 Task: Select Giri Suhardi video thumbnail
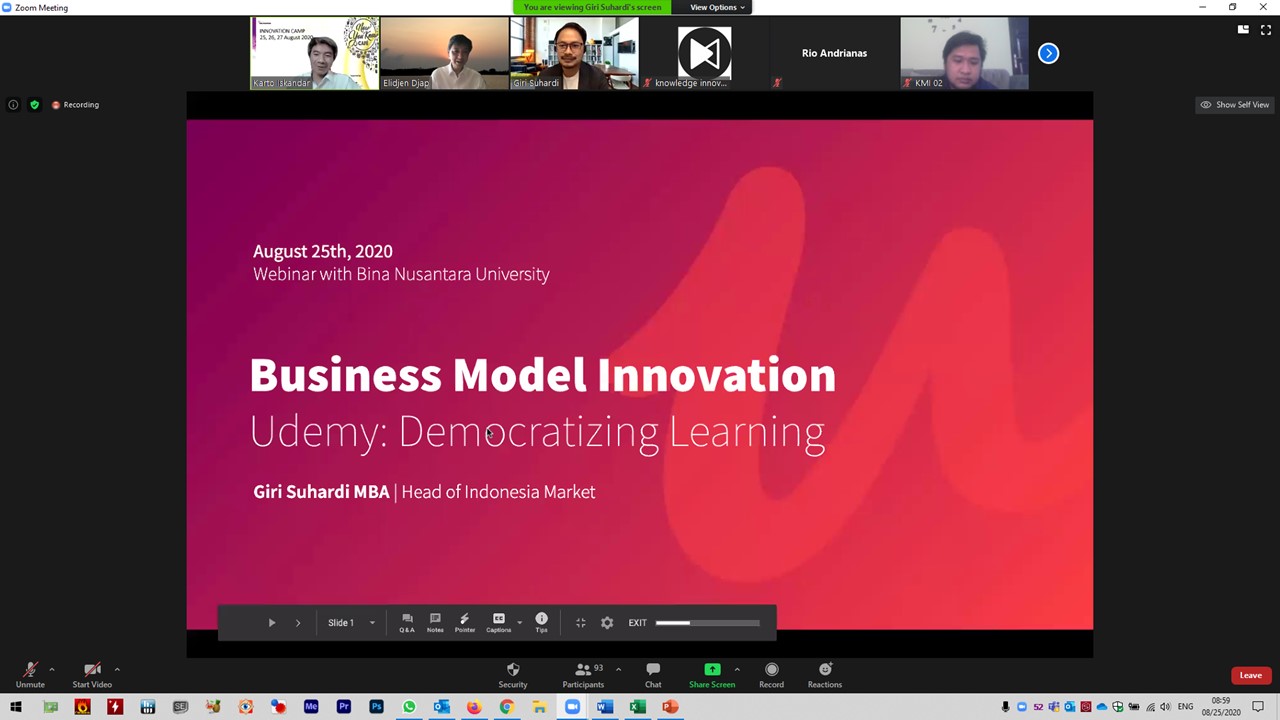574,53
